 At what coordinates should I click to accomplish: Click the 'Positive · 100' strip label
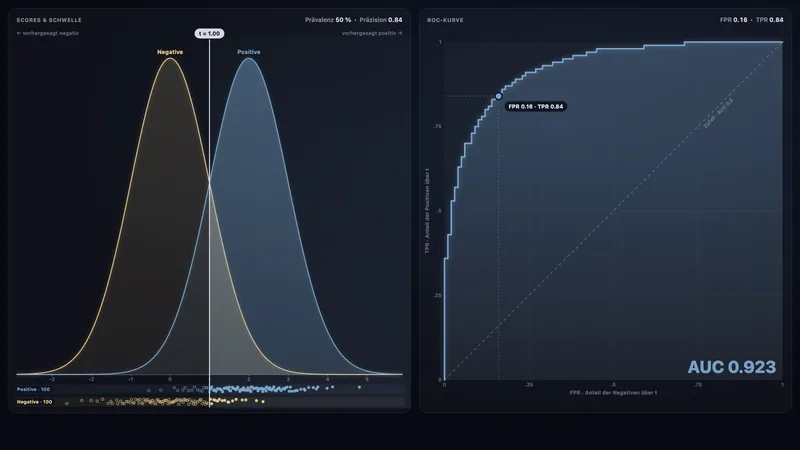pyautogui.click(x=33, y=389)
